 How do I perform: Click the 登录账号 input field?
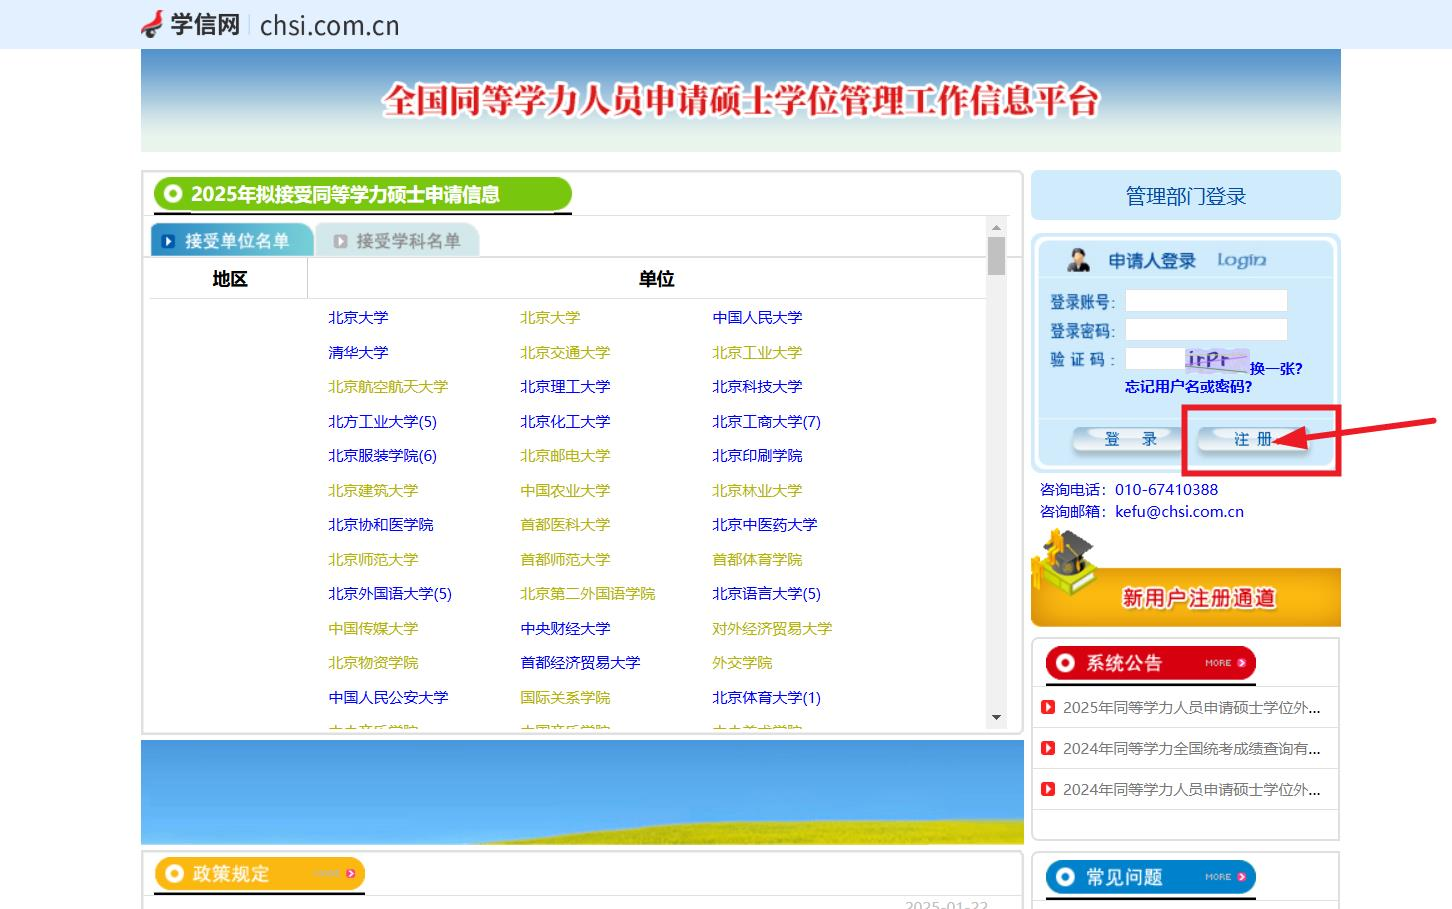[x=1205, y=299]
